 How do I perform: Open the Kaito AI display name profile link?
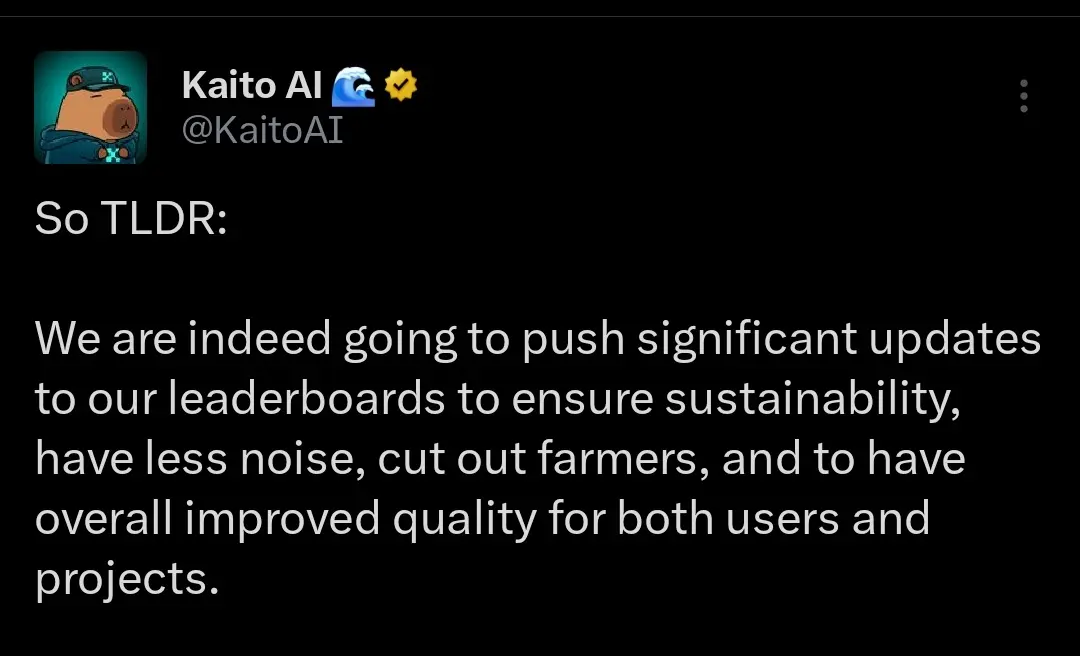click(x=252, y=86)
